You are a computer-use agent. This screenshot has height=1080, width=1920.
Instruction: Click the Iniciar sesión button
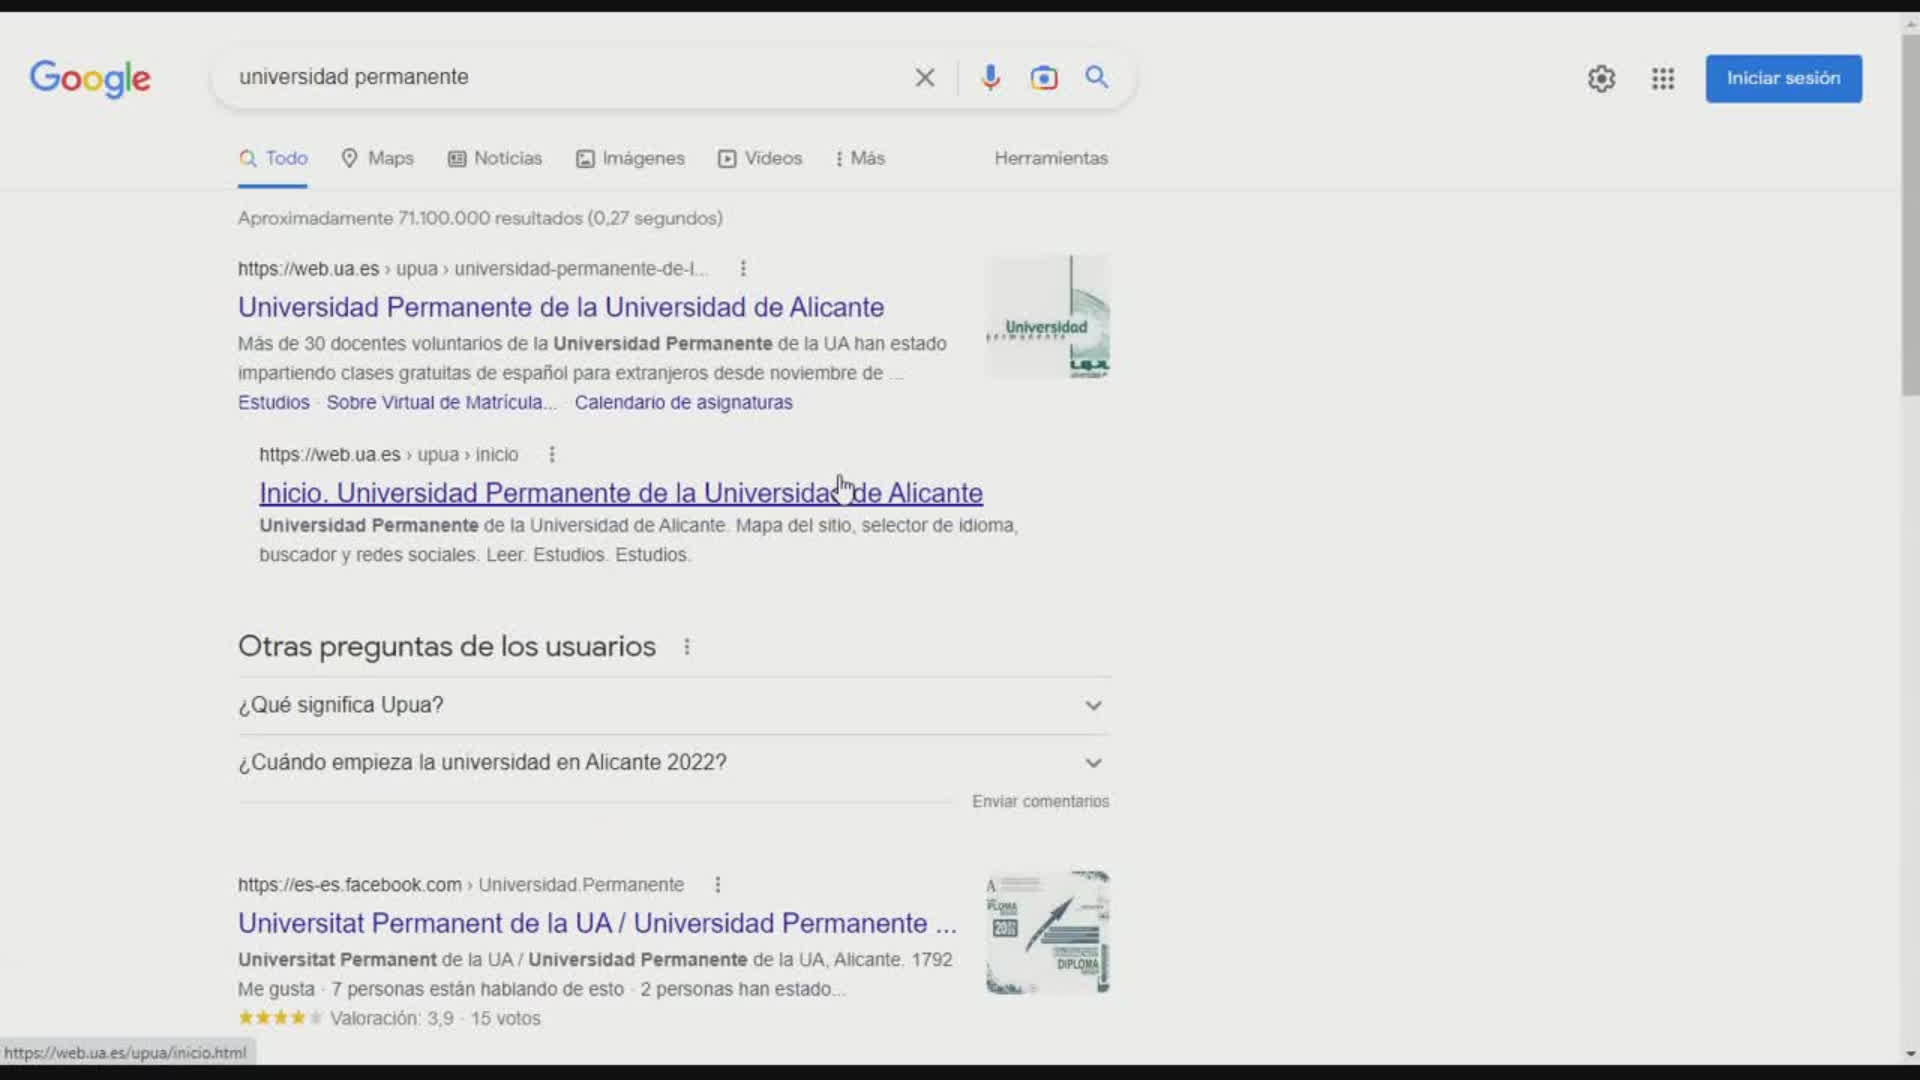1784,78
